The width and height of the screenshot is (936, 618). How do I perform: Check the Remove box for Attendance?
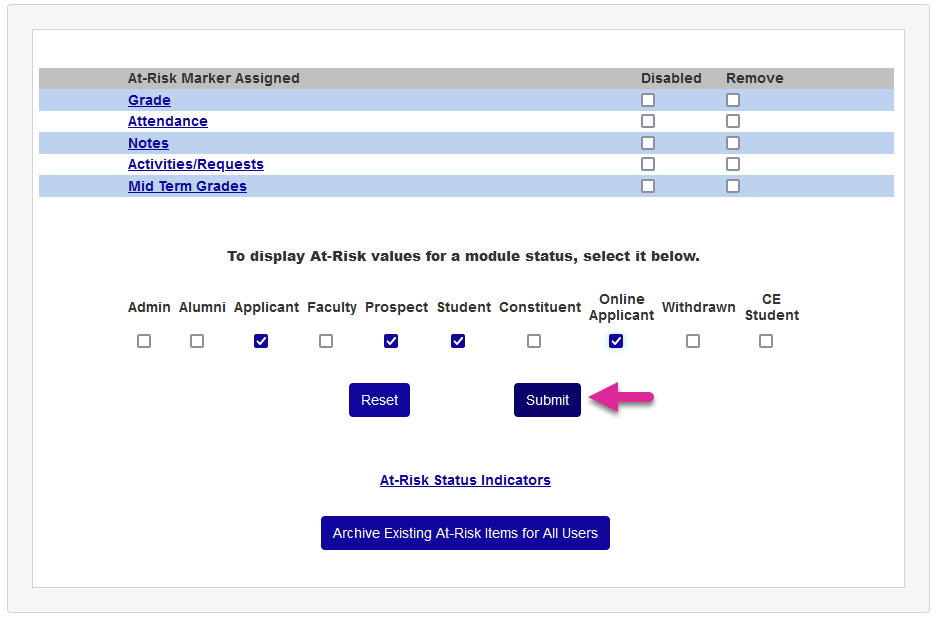[x=733, y=121]
